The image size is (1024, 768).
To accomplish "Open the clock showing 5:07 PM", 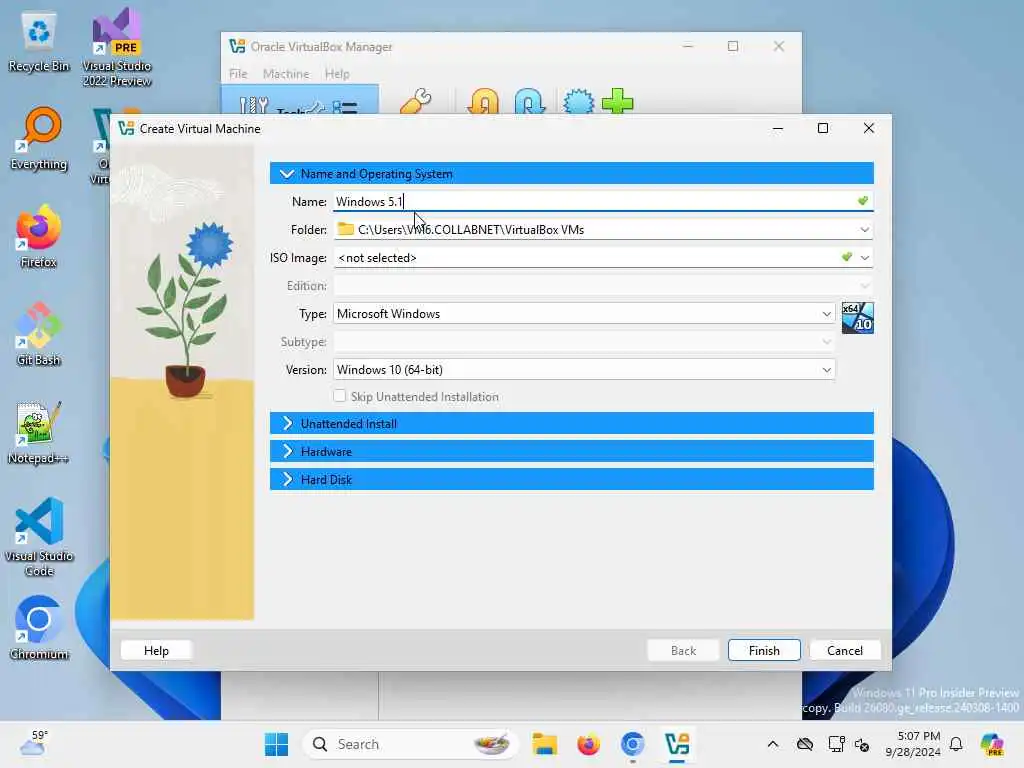I will [913, 744].
